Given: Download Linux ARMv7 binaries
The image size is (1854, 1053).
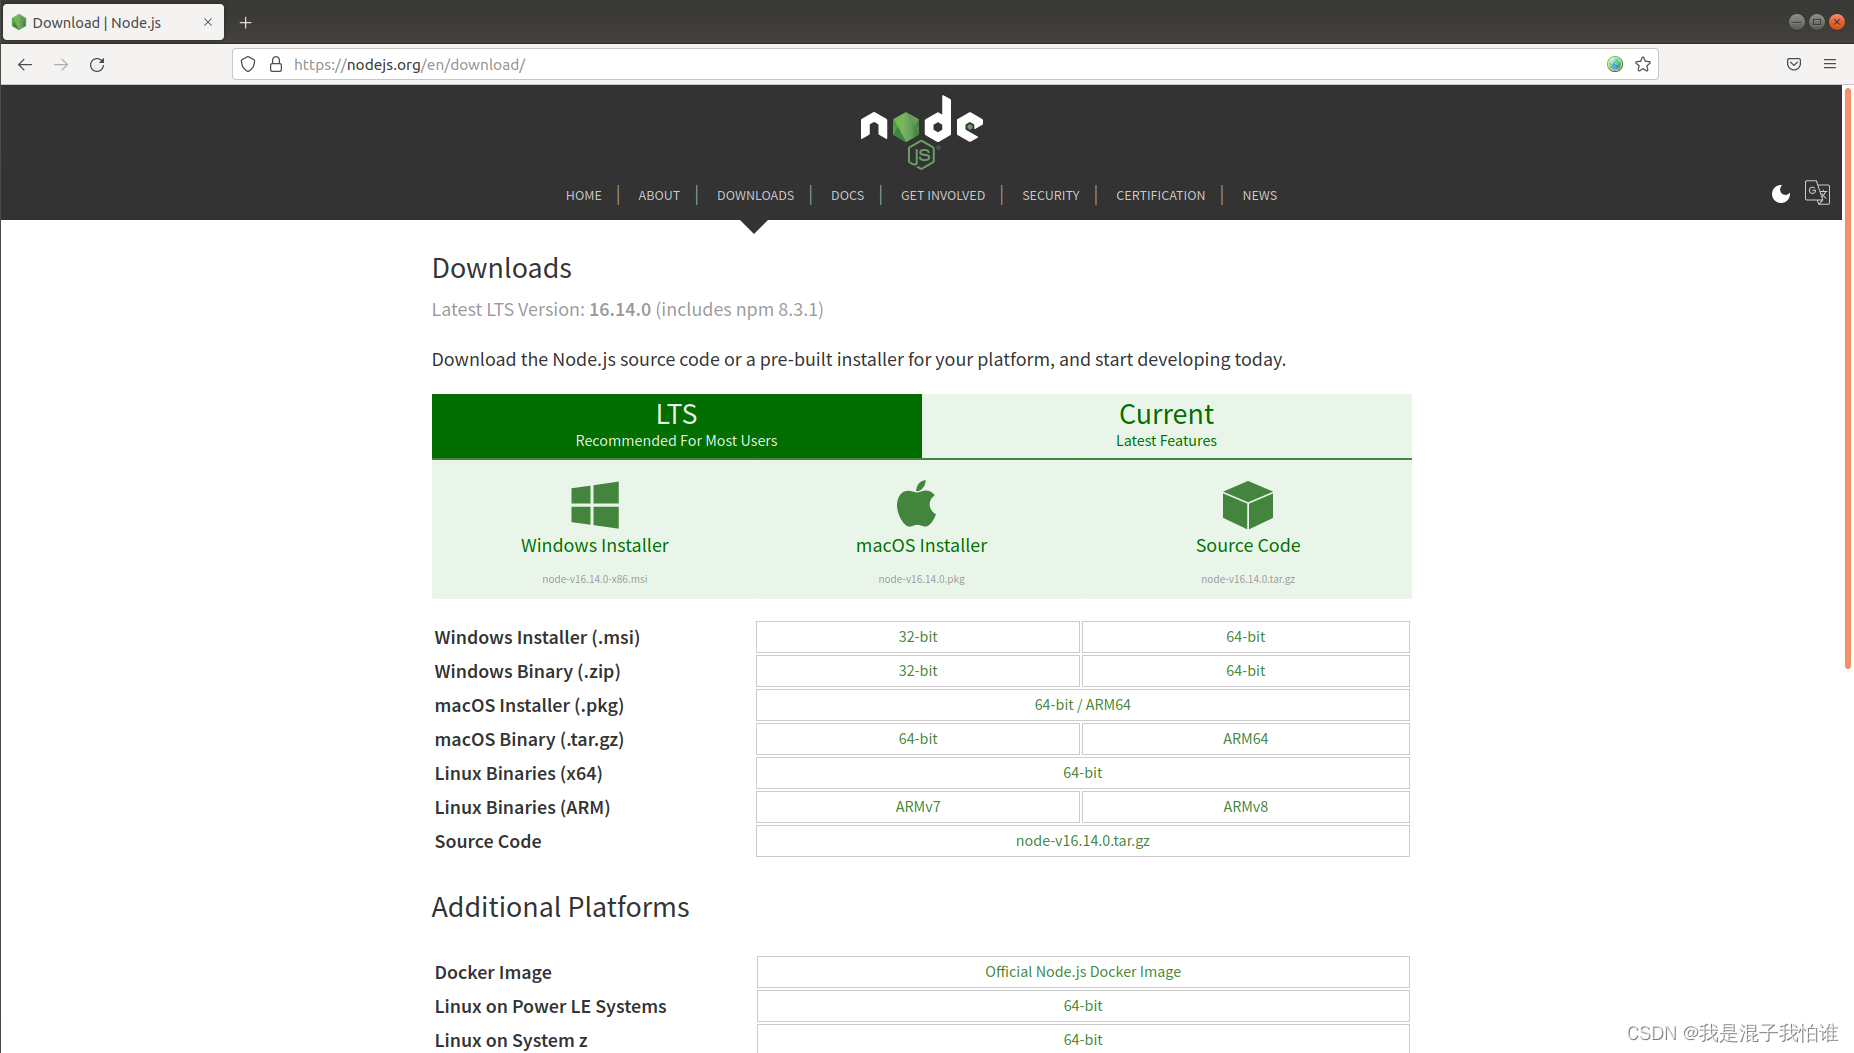Looking at the screenshot, I should pos(918,807).
